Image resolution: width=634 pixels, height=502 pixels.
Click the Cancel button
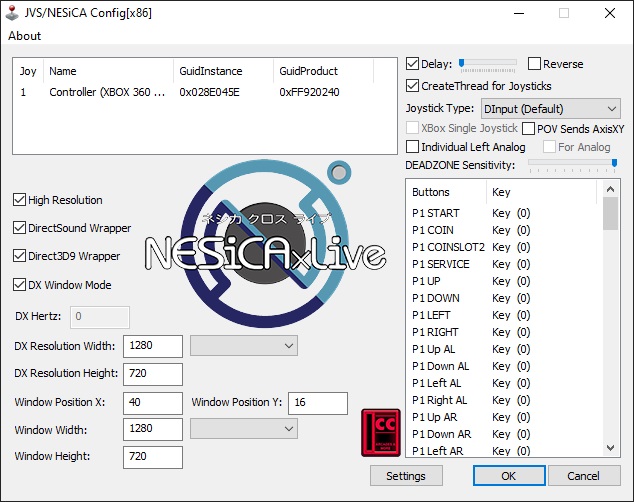tap(584, 476)
